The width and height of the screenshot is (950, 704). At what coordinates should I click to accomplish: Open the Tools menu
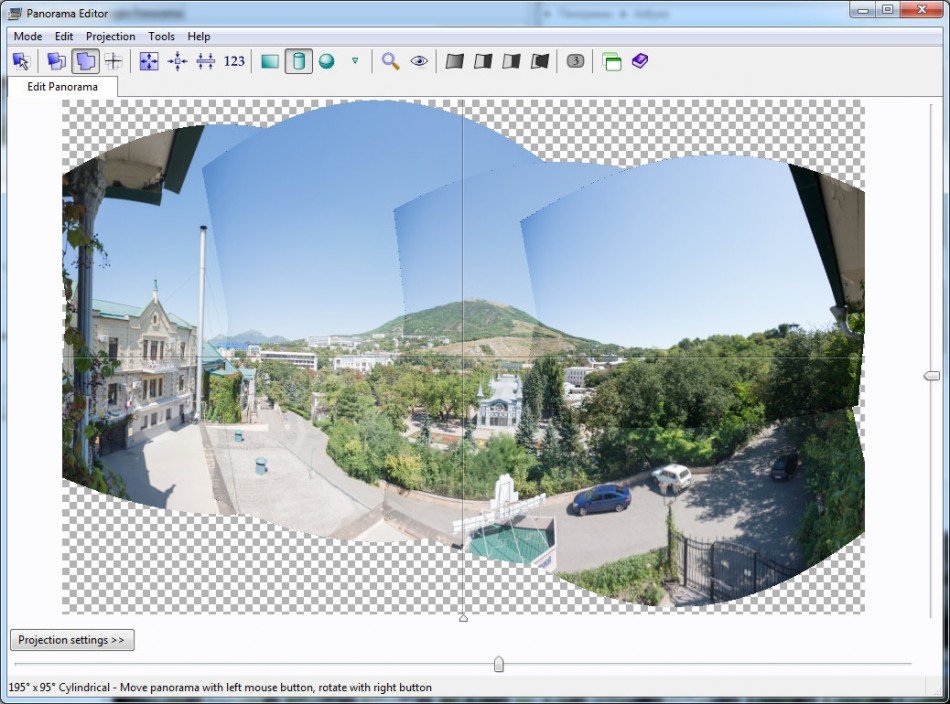point(161,36)
